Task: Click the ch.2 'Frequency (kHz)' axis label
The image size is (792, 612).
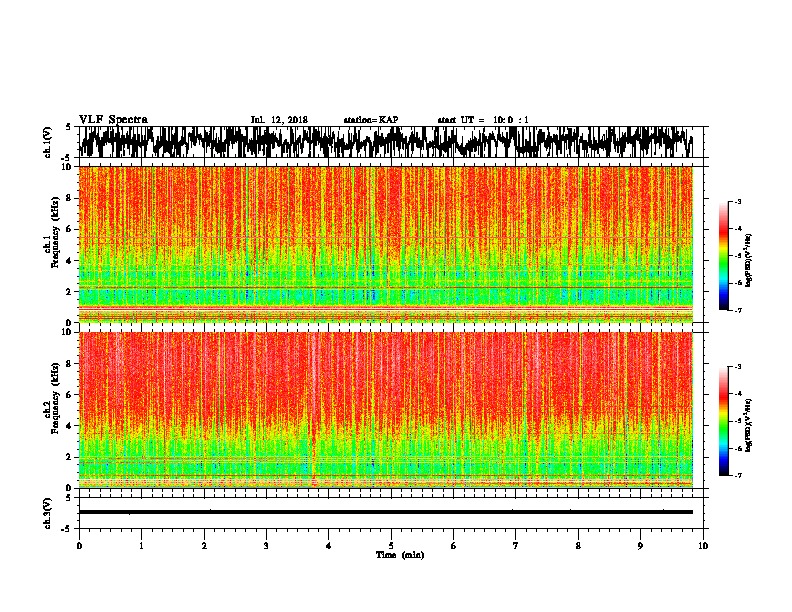Action: pyautogui.click(x=55, y=397)
